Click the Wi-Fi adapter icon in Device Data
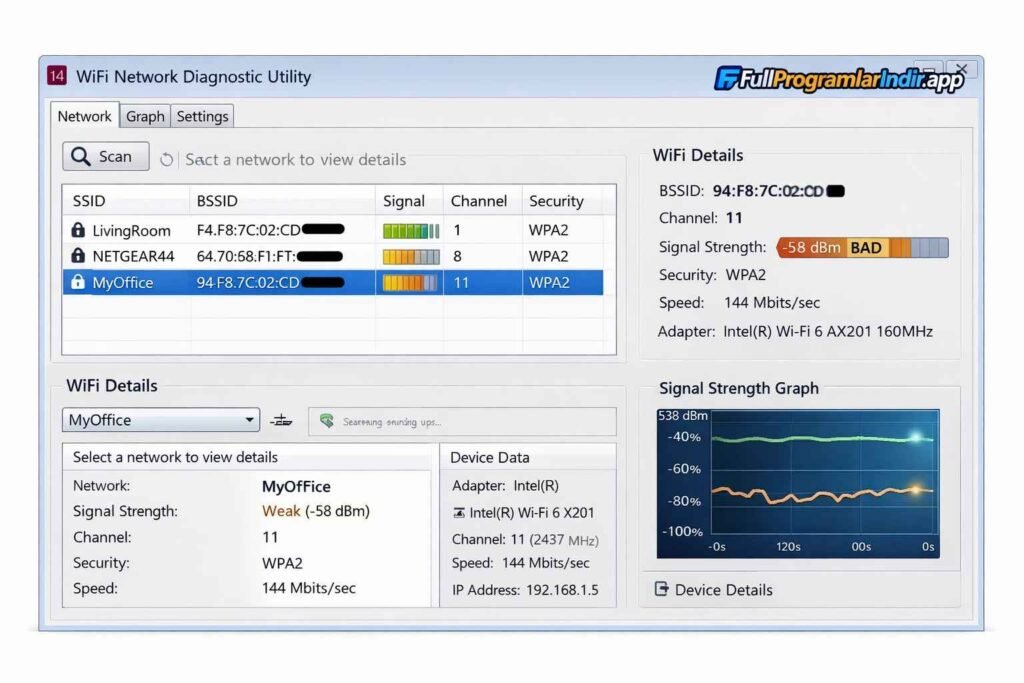The image size is (1024, 683). (459, 513)
